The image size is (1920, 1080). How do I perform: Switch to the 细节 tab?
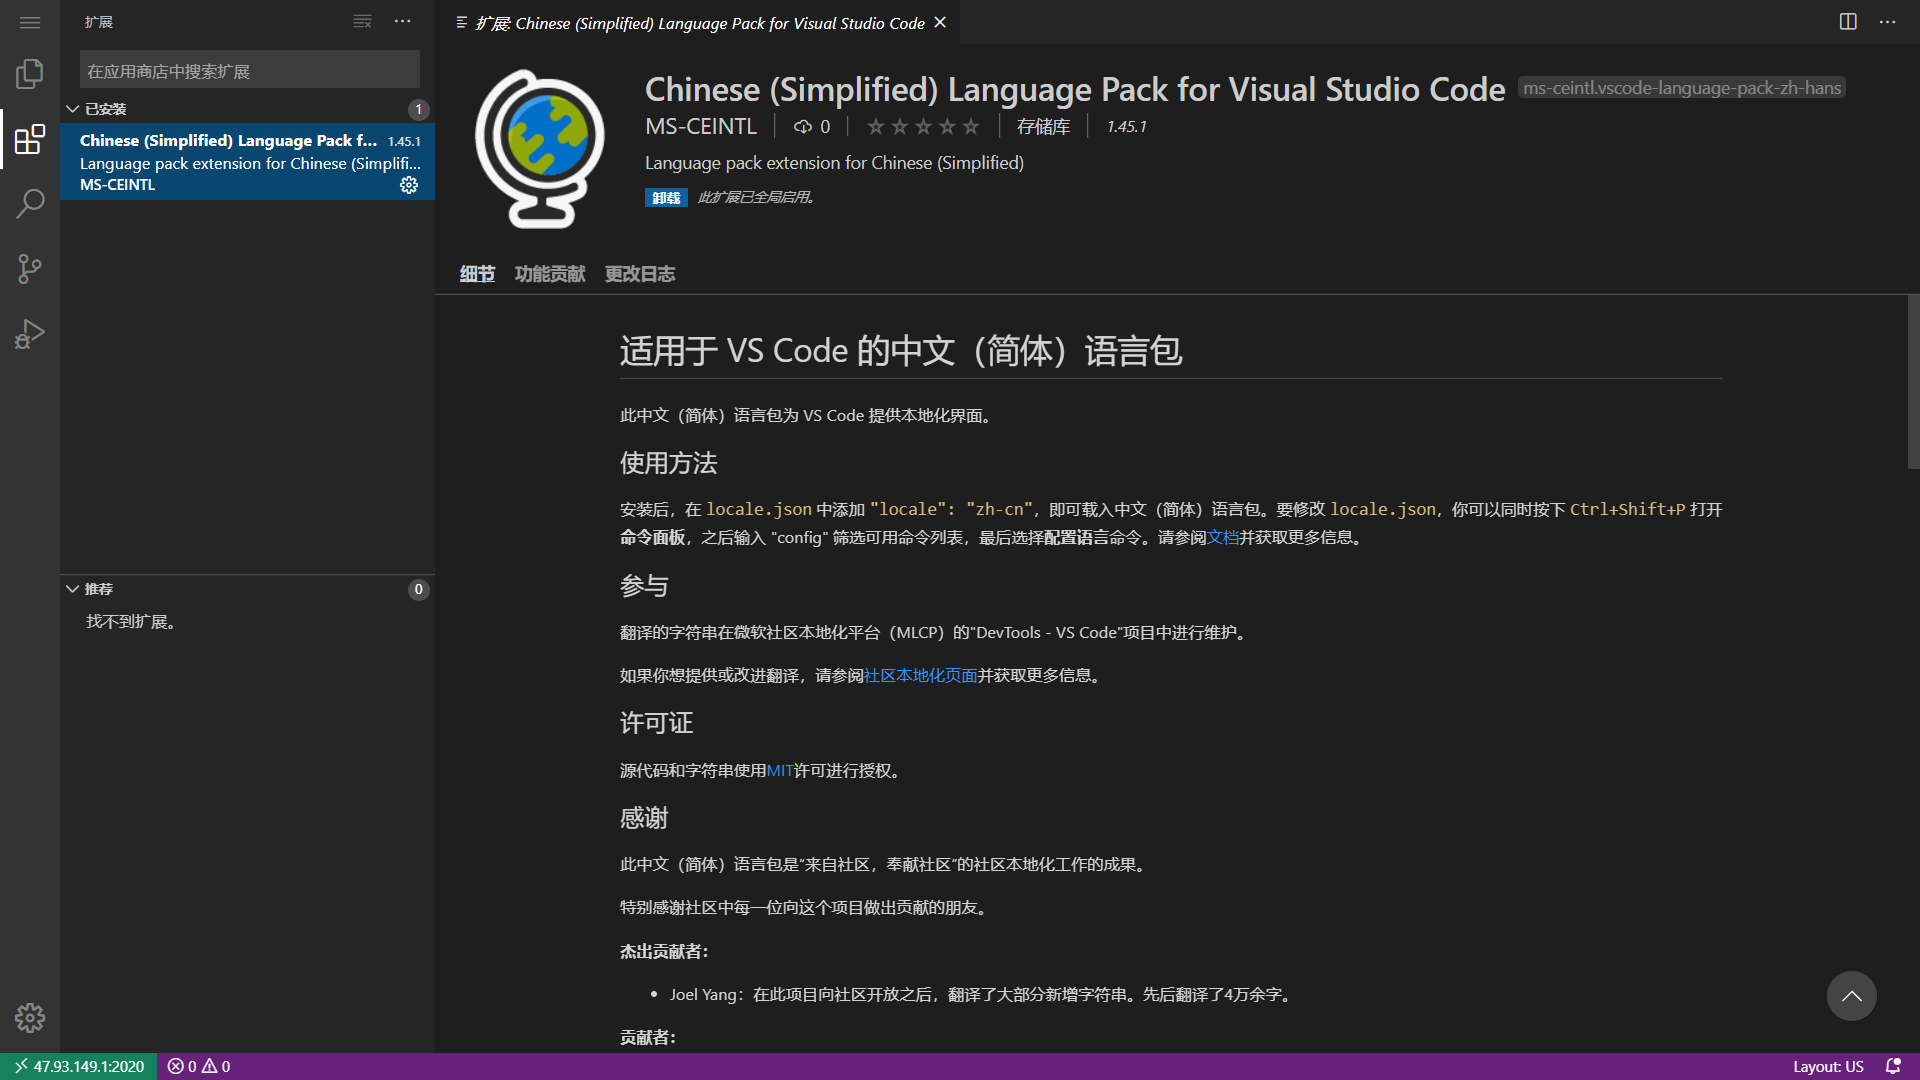pyautogui.click(x=477, y=274)
